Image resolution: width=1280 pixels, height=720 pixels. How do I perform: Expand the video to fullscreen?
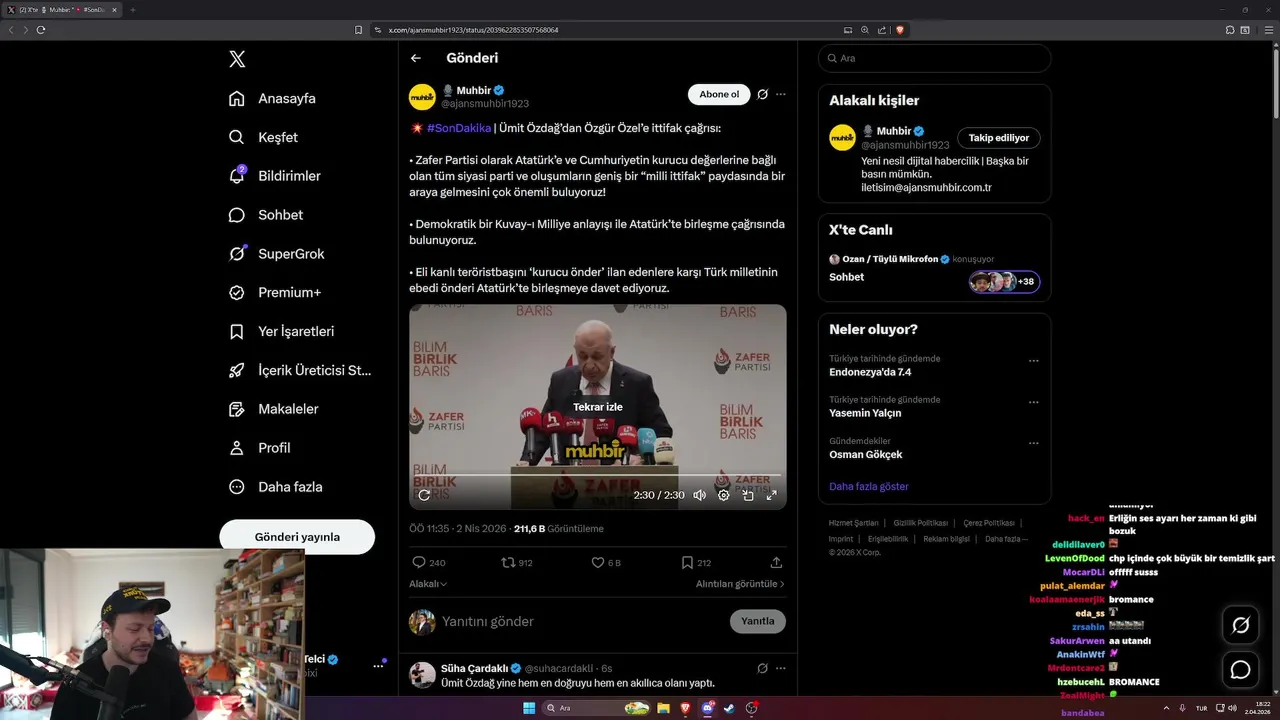[x=772, y=495]
